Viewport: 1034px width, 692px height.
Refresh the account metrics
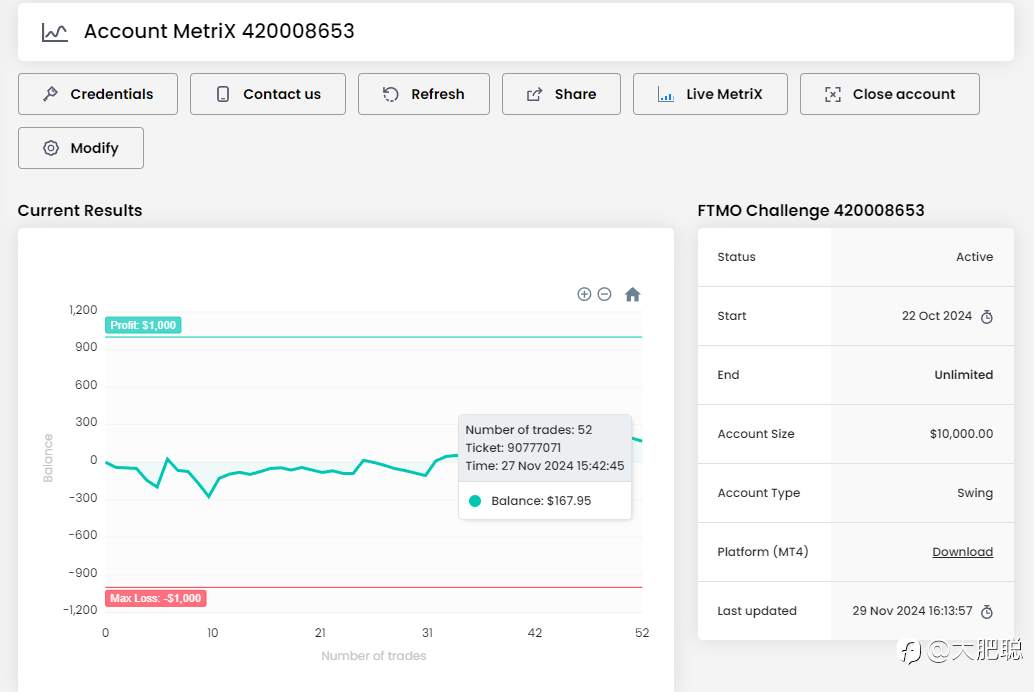point(424,94)
